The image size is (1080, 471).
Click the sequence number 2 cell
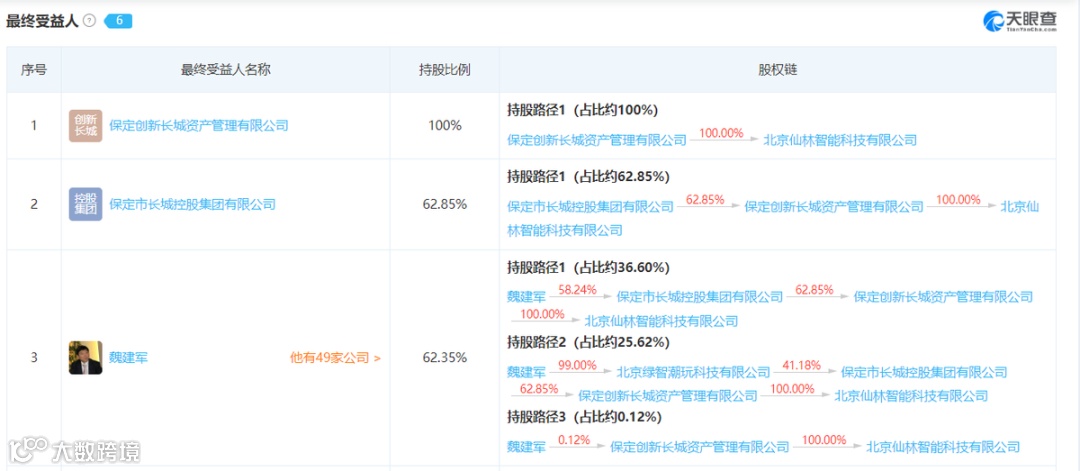point(34,204)
